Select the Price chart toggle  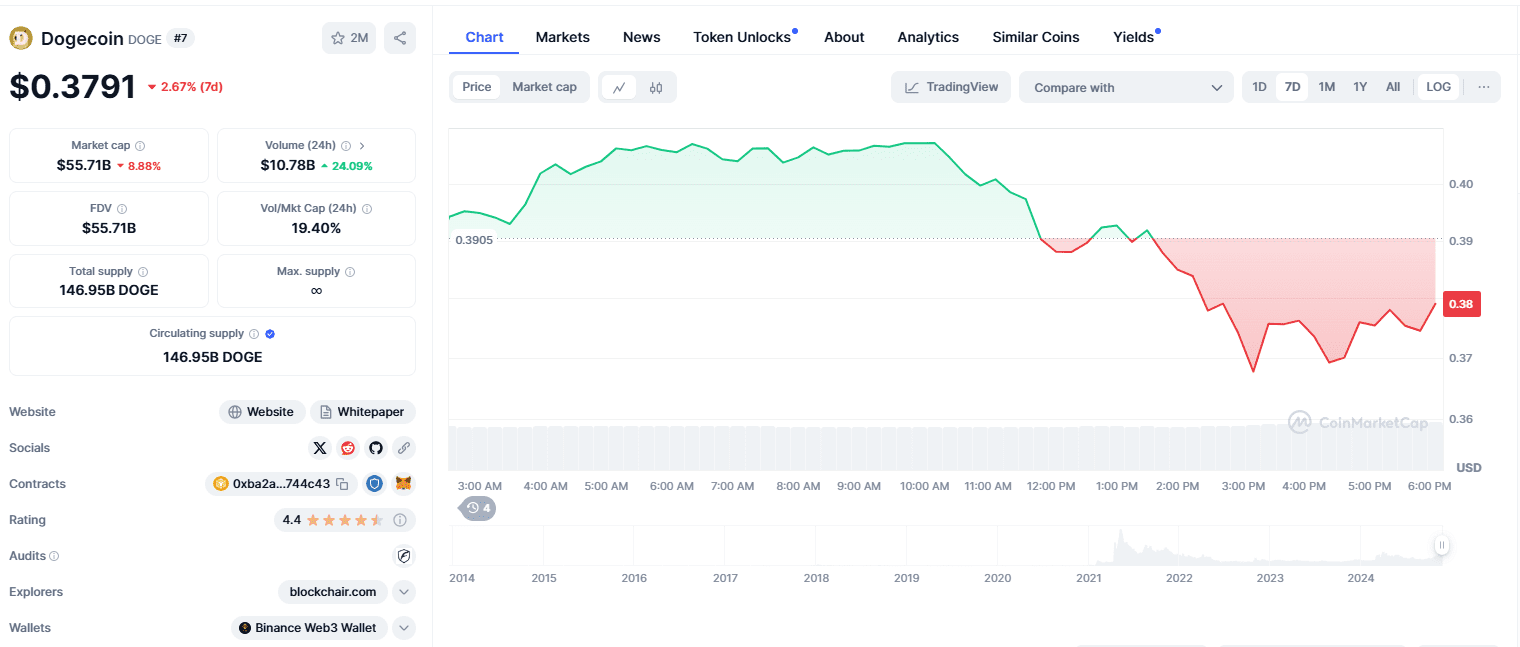click(477, 87)
